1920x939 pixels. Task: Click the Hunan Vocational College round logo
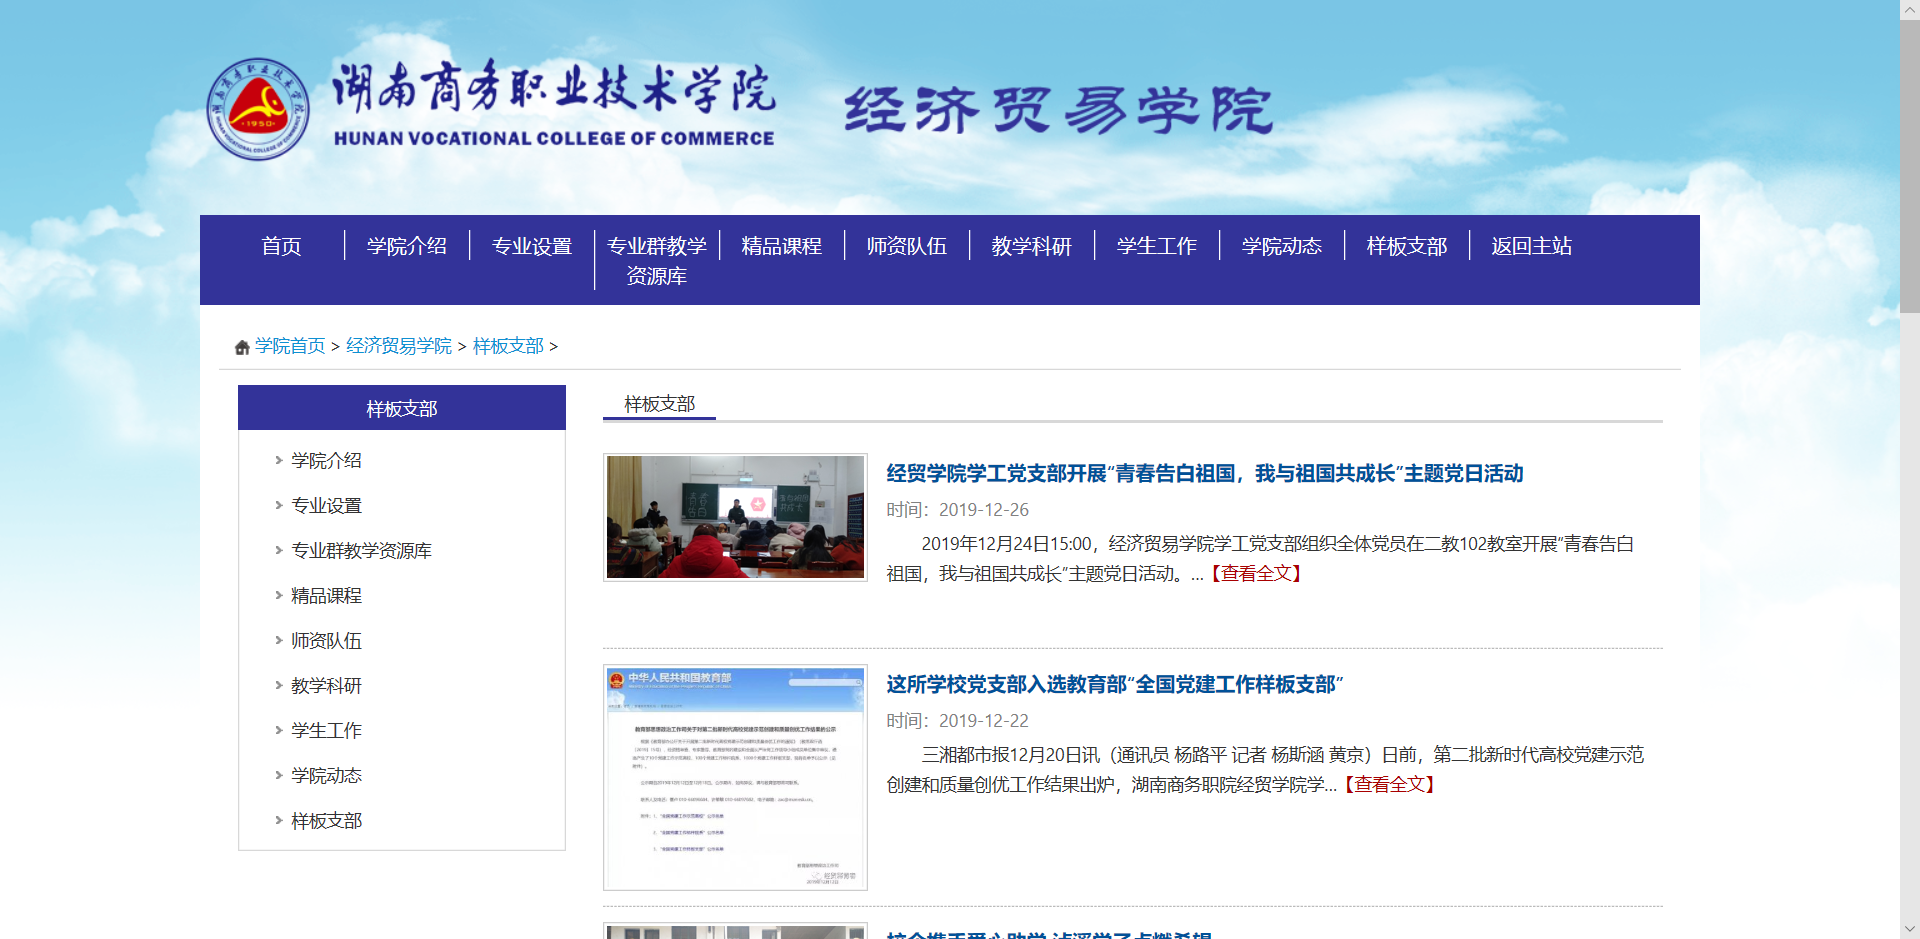coord(258,109)
